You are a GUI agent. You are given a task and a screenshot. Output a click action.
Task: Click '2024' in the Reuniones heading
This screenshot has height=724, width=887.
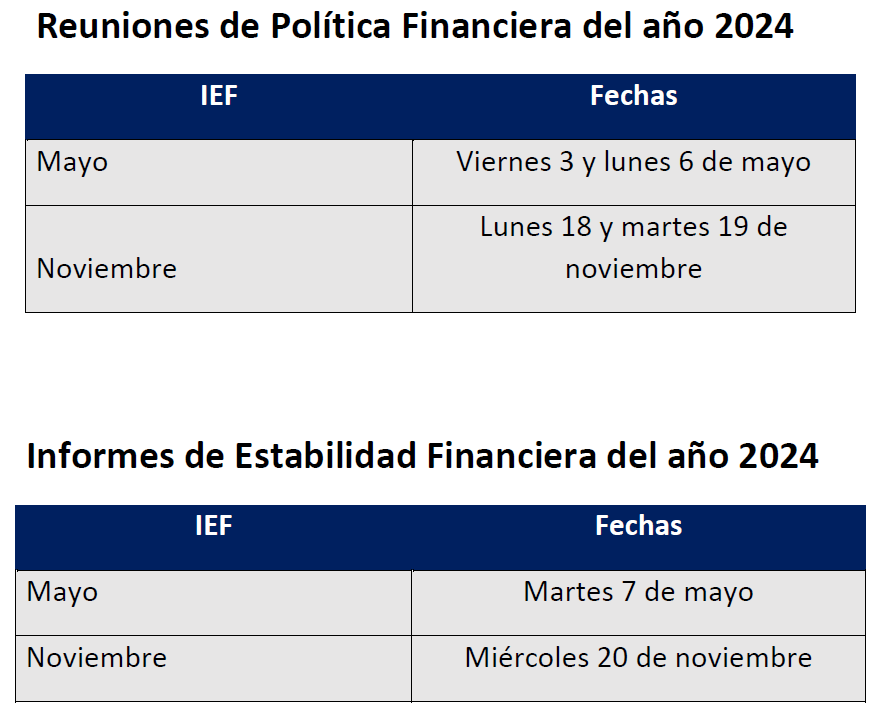(x=754, y=27)
